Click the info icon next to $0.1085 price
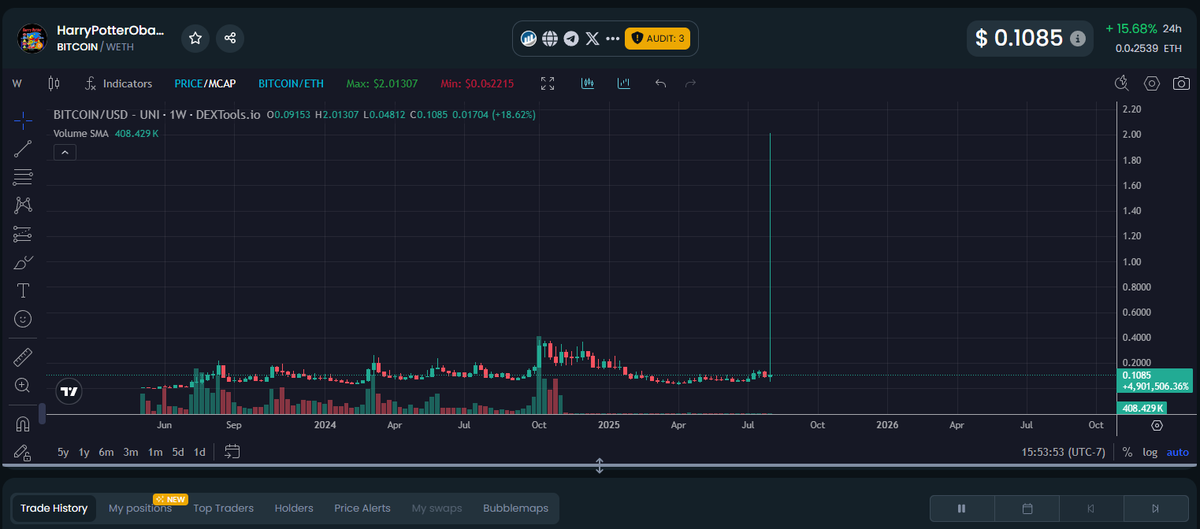The height and width of the screenshot is (529, 1200). (1077, 39)
